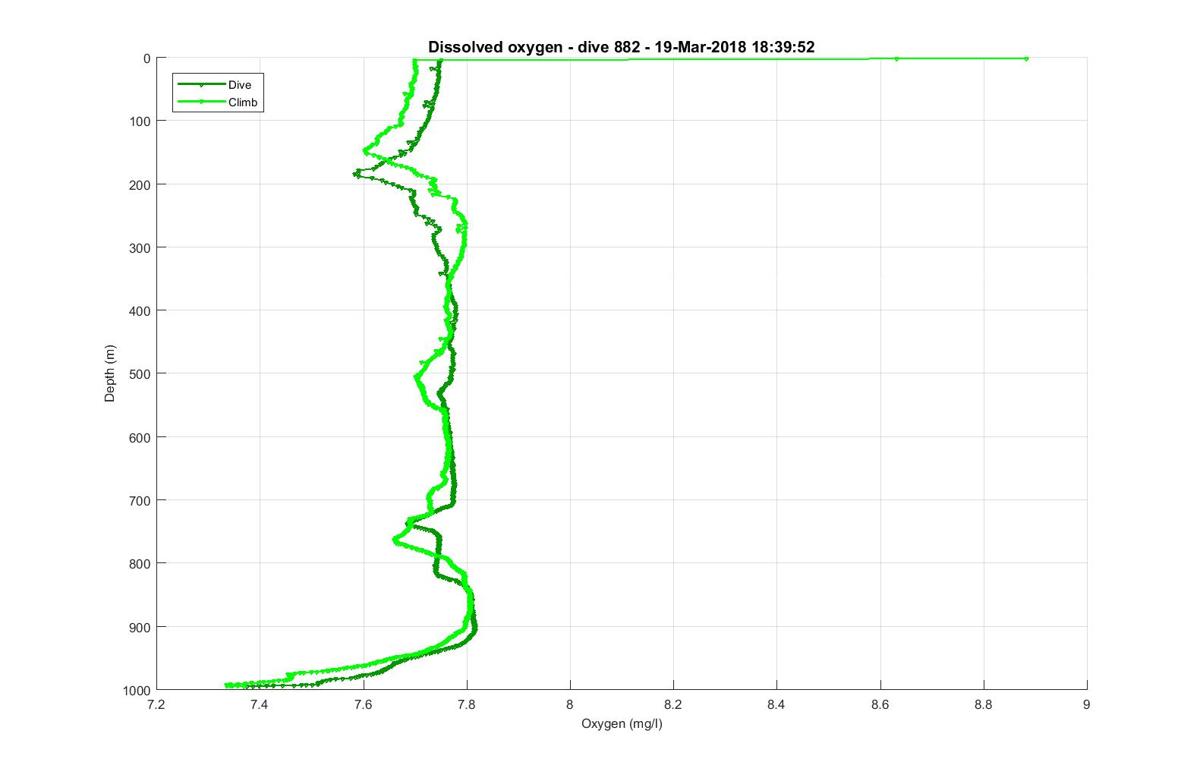This screenshot has height=775, width=1200.
Task: Click the y-axis tick label 400
Action: tap(141, 311)
